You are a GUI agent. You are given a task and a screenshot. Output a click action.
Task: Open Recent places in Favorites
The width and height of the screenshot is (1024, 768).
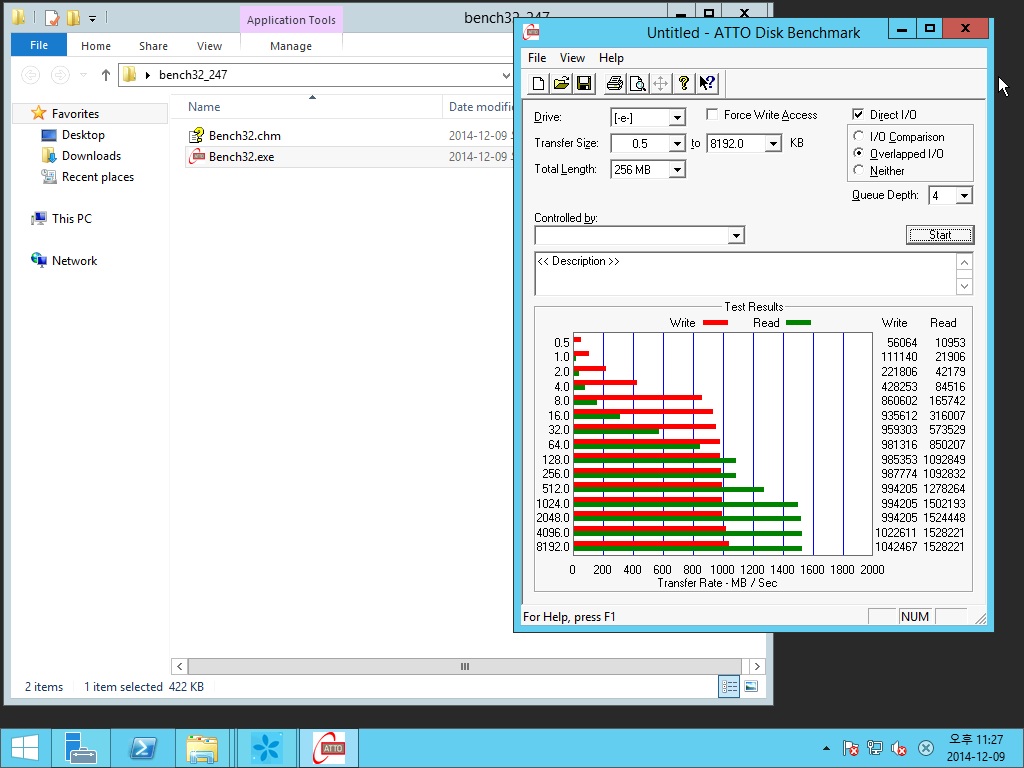(97, 176)
